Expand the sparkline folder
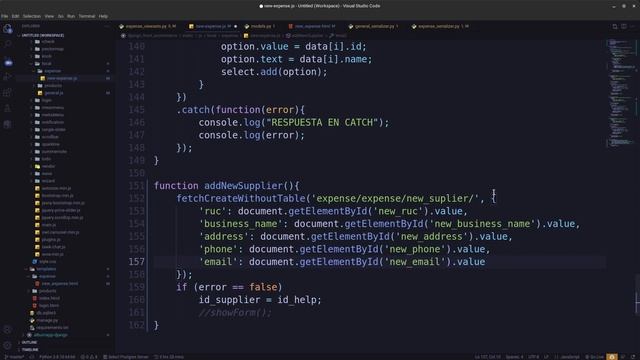640x360 pixels. (x=51, y=144)
